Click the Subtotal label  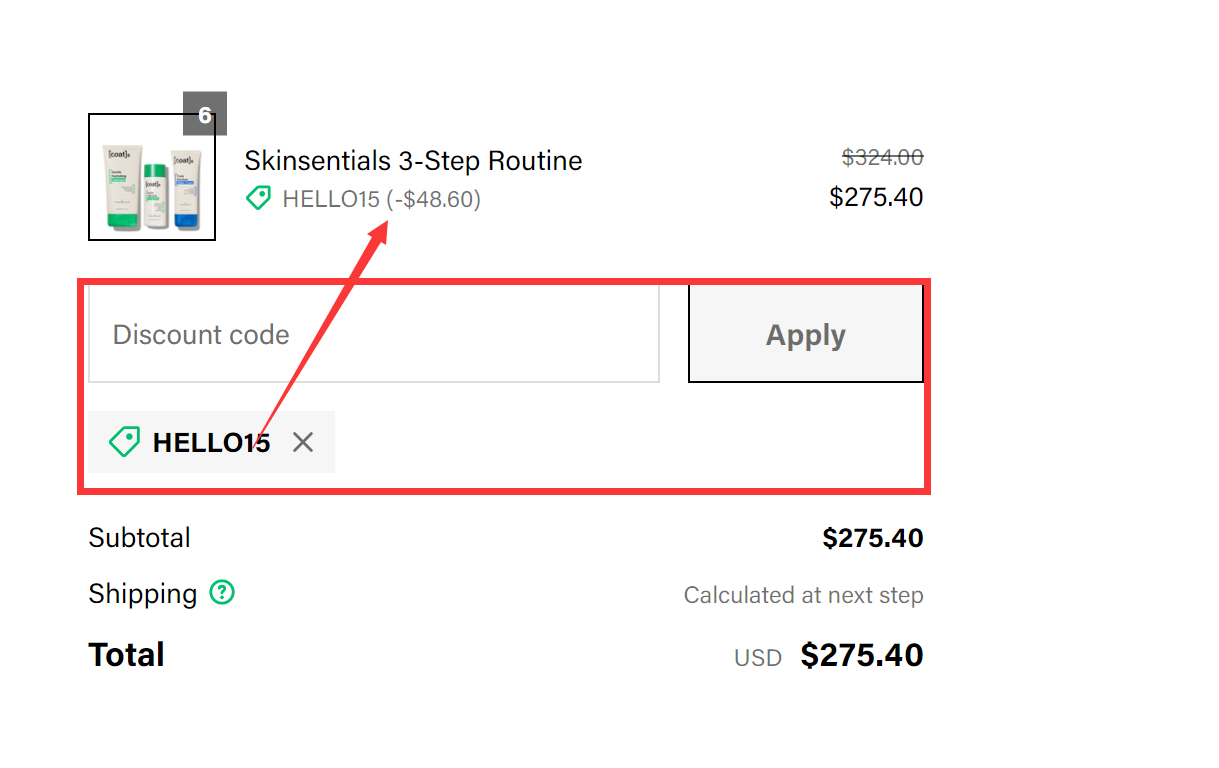[139, 537]
